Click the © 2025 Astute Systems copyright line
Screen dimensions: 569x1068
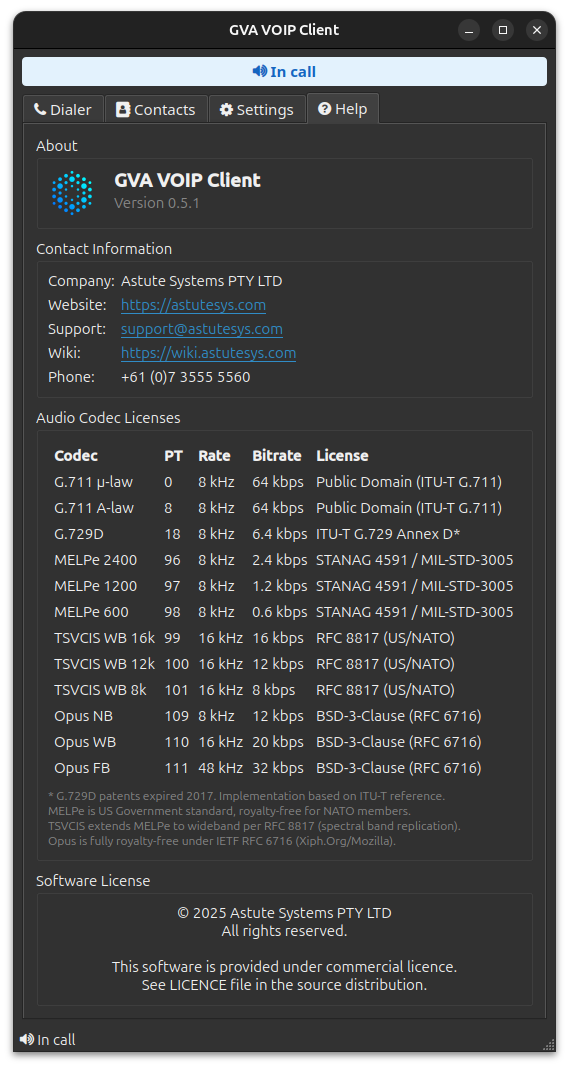pyautogui.click(x=284, y=913)
